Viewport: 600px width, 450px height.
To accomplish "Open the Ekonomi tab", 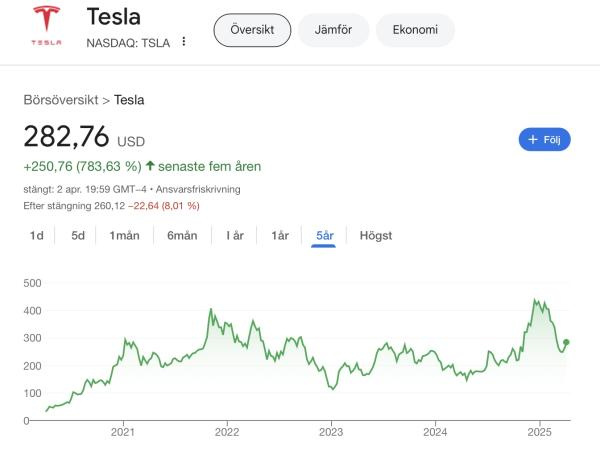I will tap(414, 30).
